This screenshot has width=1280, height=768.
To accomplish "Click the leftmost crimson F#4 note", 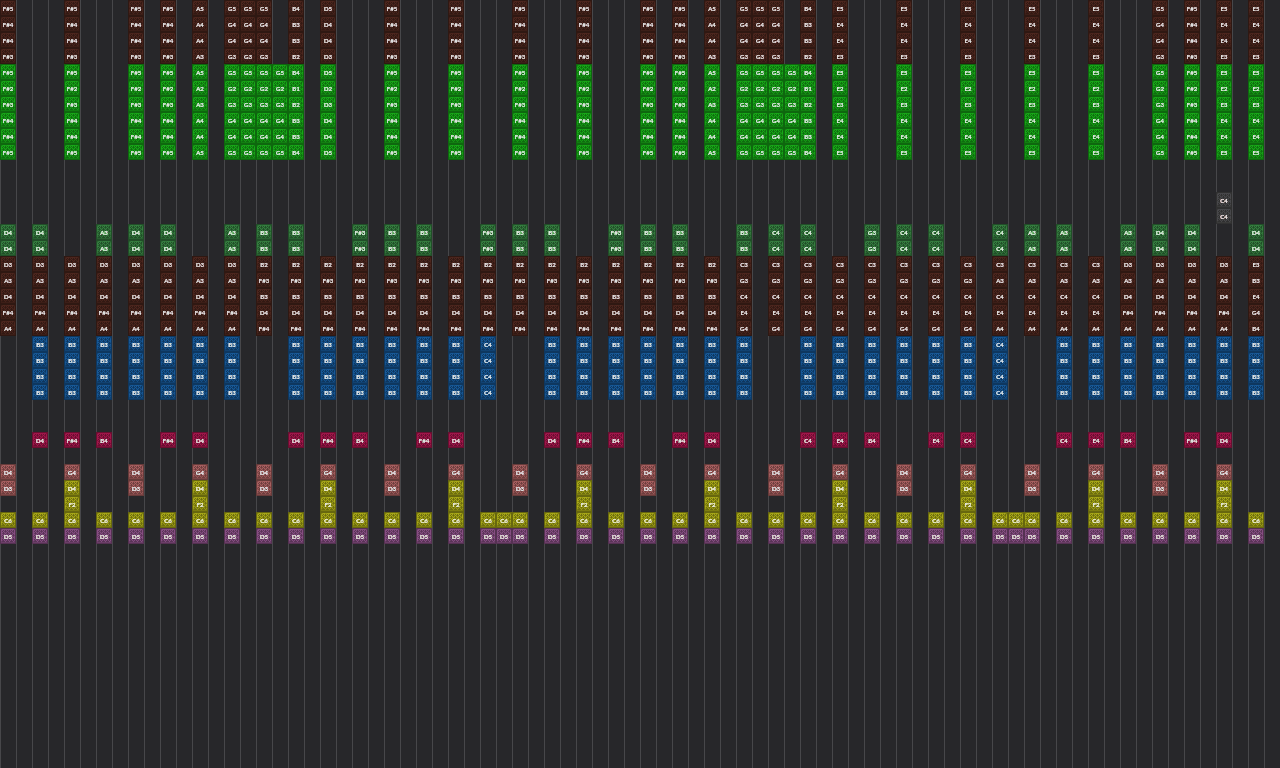I will [72, 440].
